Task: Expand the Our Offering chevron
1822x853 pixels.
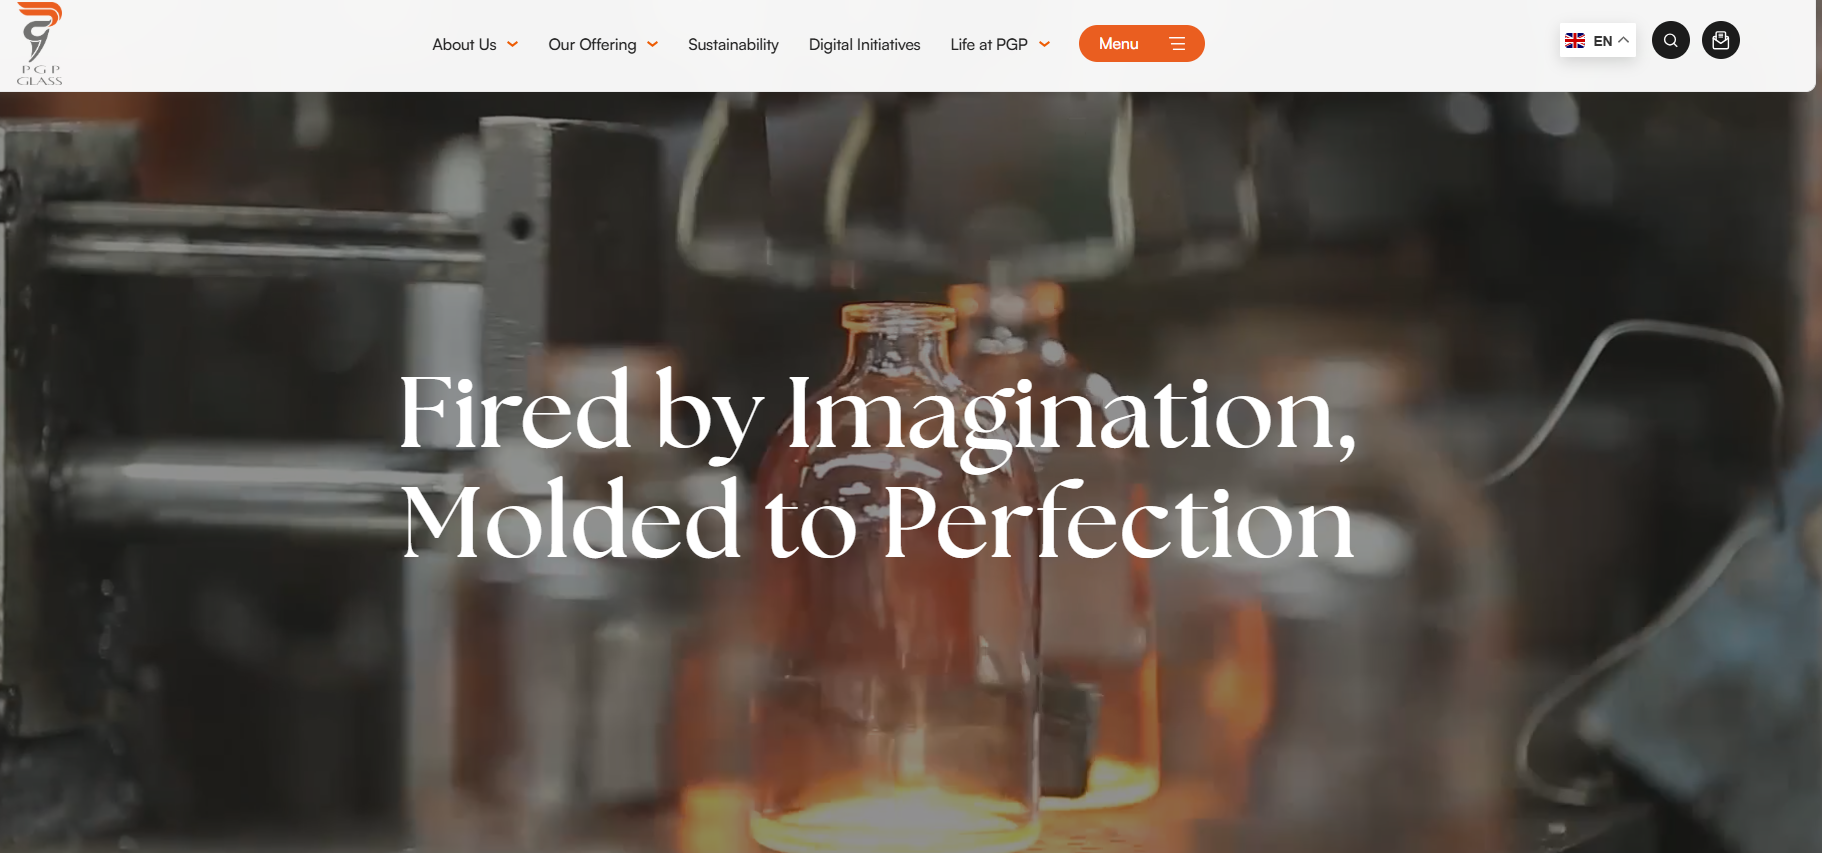Action: coord(653,44)
